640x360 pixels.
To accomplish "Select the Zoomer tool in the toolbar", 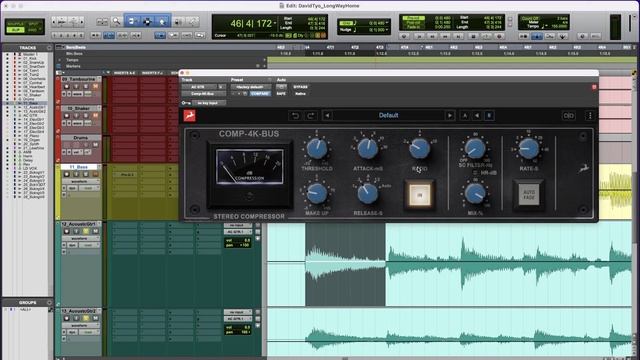I will (116, 21).
